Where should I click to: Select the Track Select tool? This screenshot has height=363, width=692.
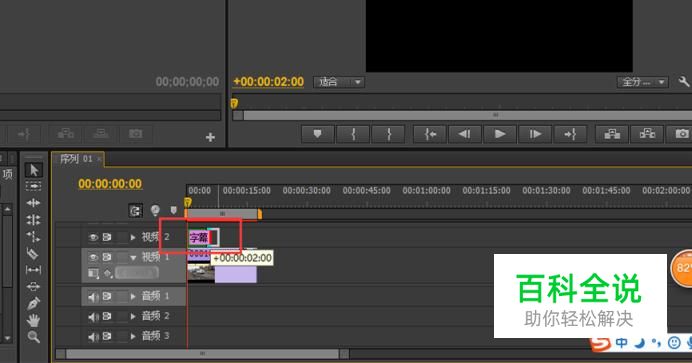[x=34, y=186]
